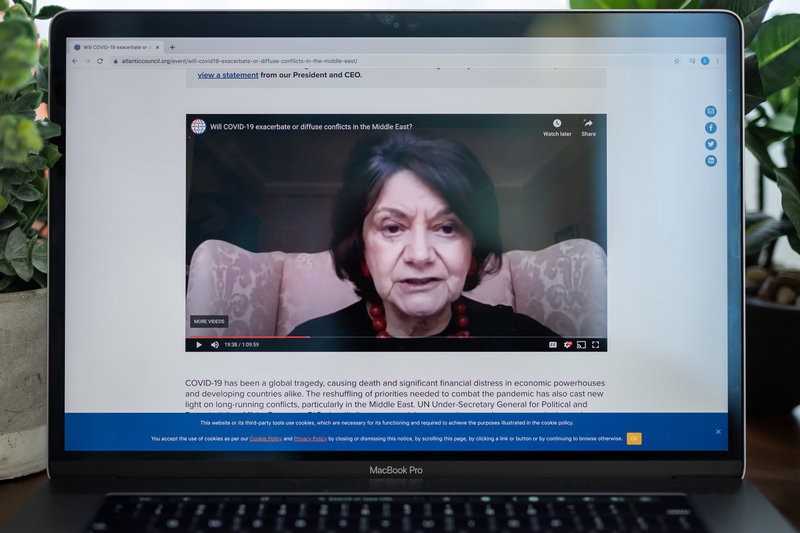This screenshot has height=533, width=800.
Task: Open the channel logo on the video
Action: [198, 126]
